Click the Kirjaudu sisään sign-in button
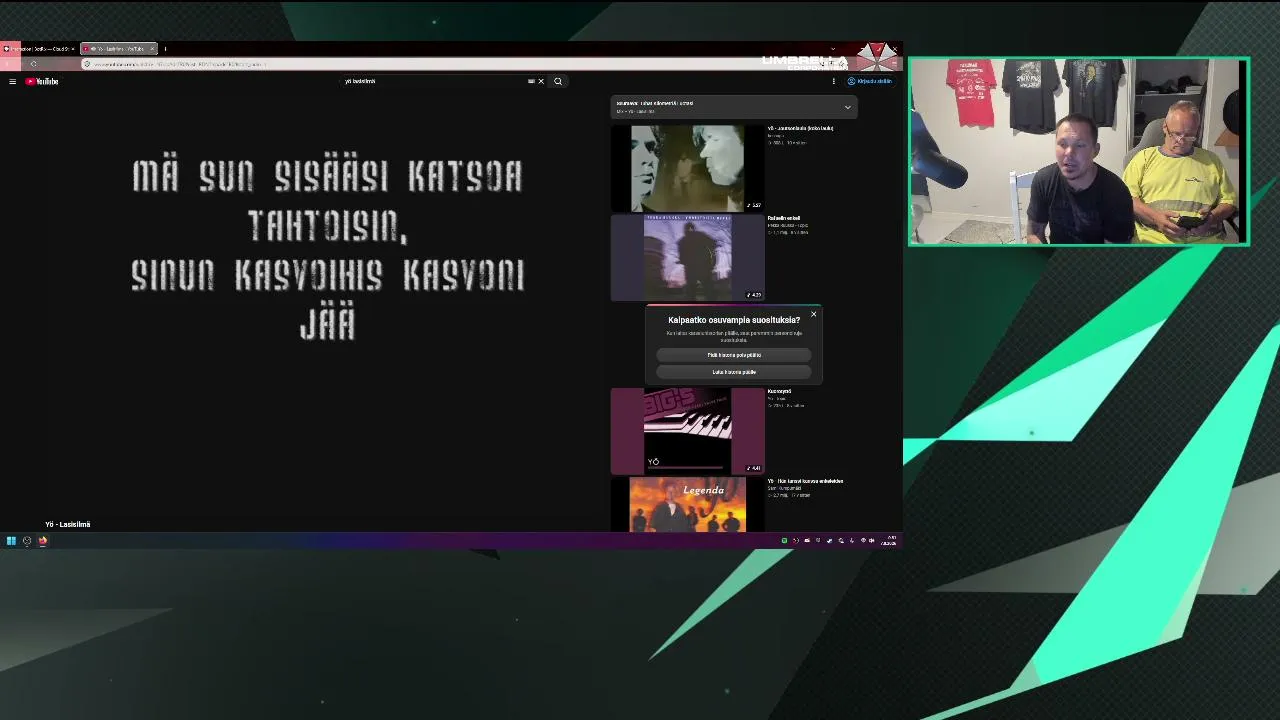 (x=869, y=82)
